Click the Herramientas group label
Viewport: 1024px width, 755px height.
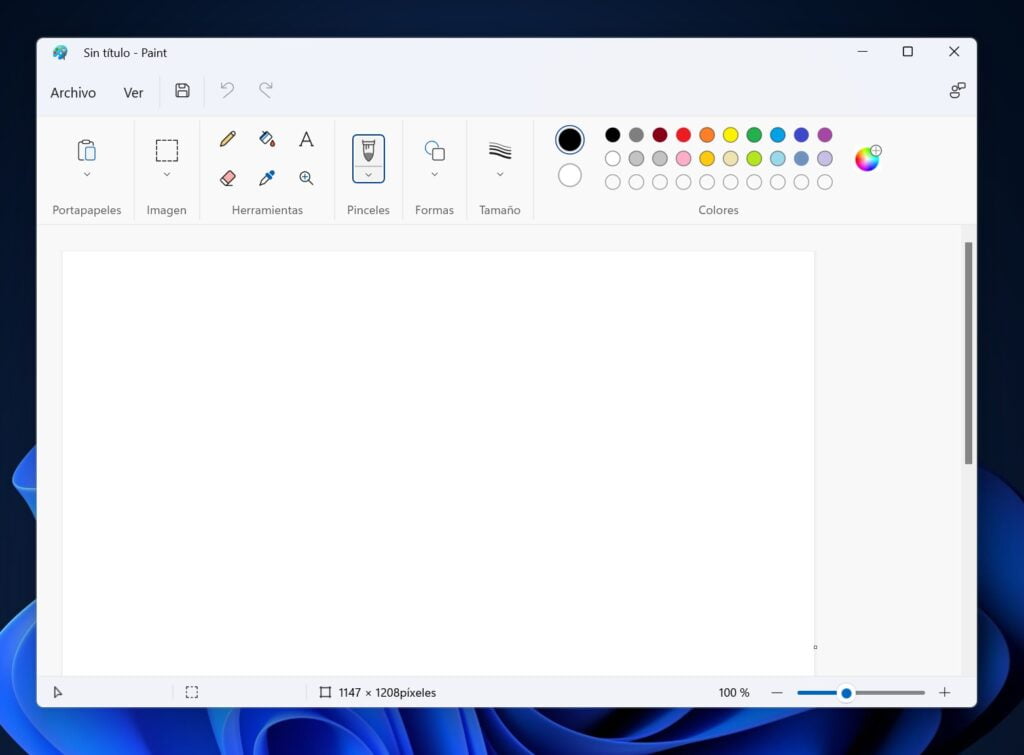[267, 210]
